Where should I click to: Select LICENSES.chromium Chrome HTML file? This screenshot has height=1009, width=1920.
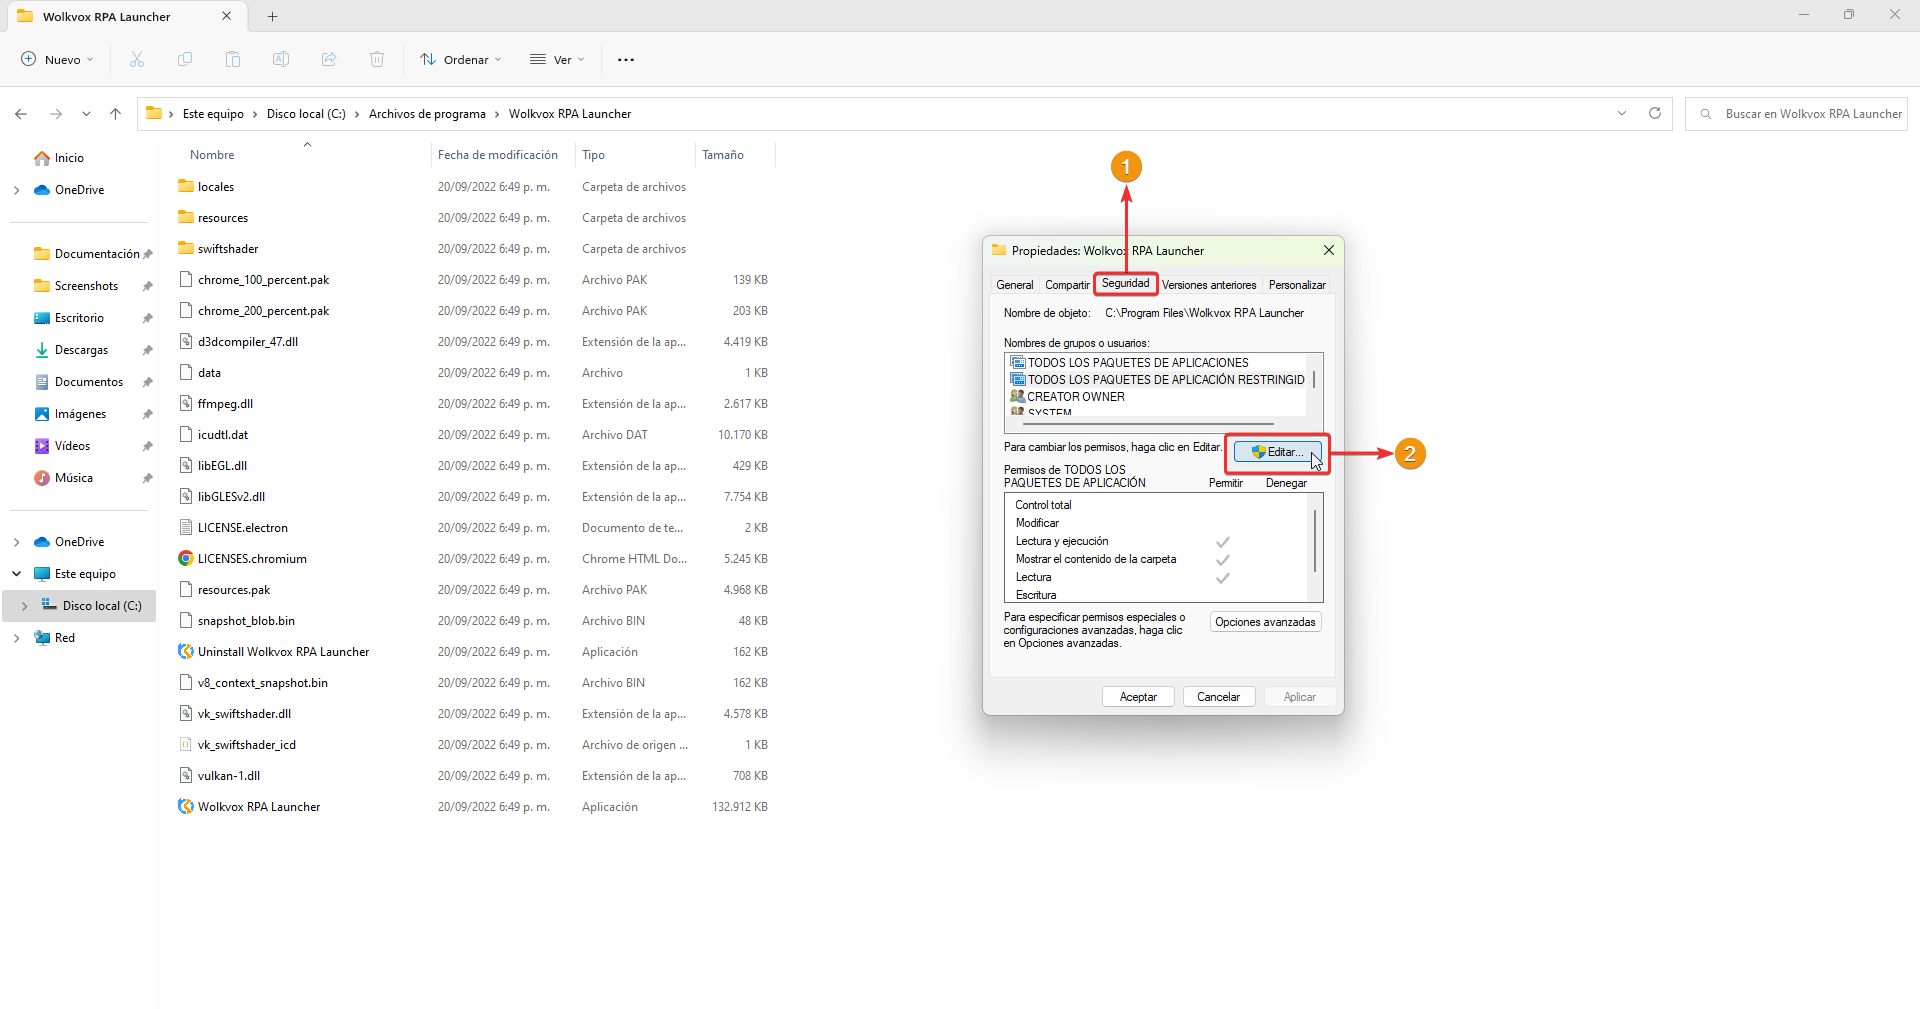[252, 559]
